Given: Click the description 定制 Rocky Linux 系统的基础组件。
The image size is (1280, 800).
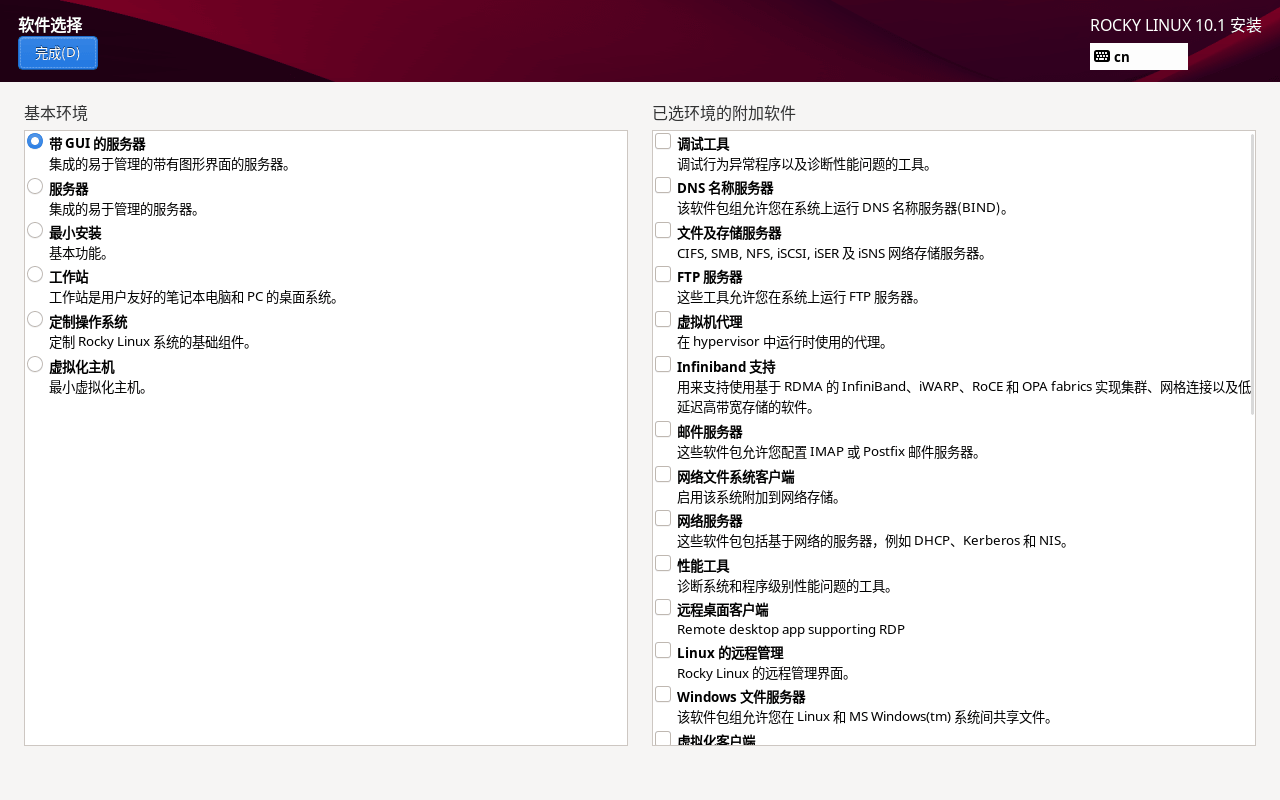Looking at the screenshot, I should [x=151, y=342].
